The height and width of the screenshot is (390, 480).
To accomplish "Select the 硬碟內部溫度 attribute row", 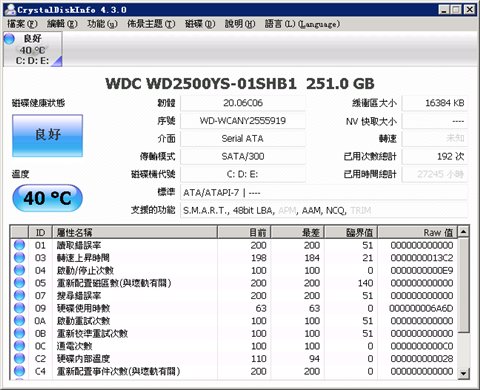I will pyautogui.click(x=234, y=358).
